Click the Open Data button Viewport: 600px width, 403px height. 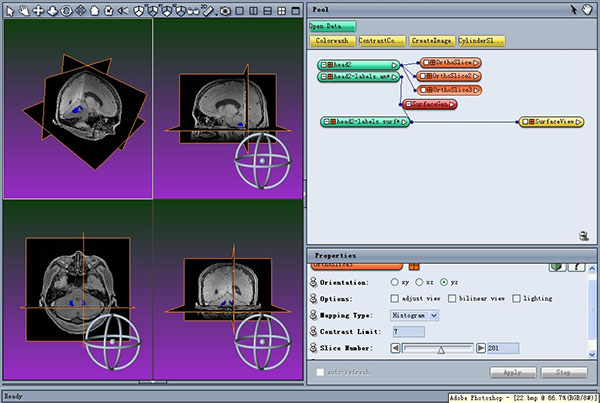click(x=332, y=26)
